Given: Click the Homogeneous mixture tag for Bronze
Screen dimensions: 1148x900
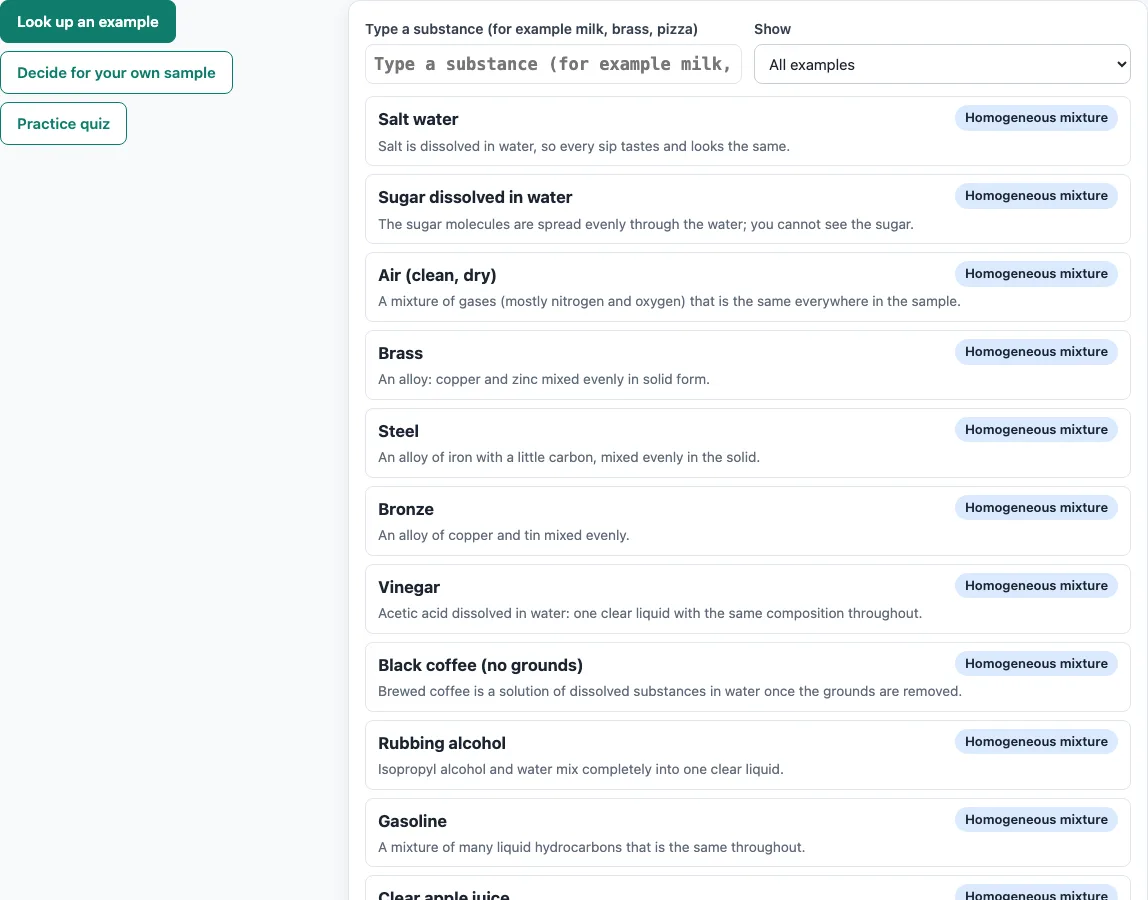Looking at the screenshot, I should pos(1036,507).
